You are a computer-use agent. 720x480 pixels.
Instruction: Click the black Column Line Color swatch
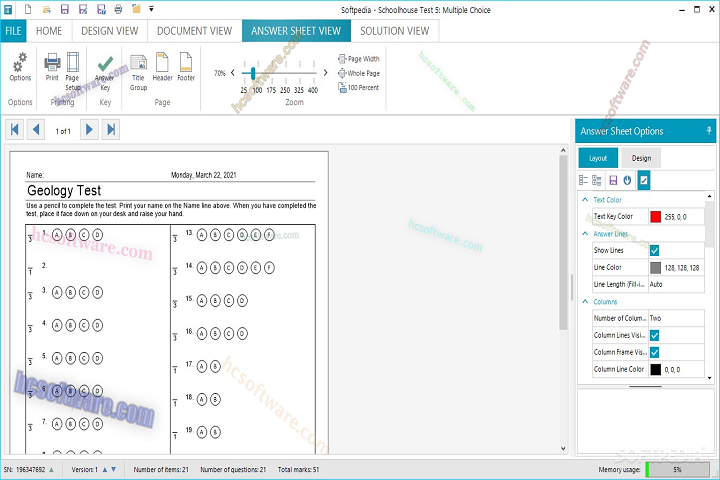(x=656, y=369)
